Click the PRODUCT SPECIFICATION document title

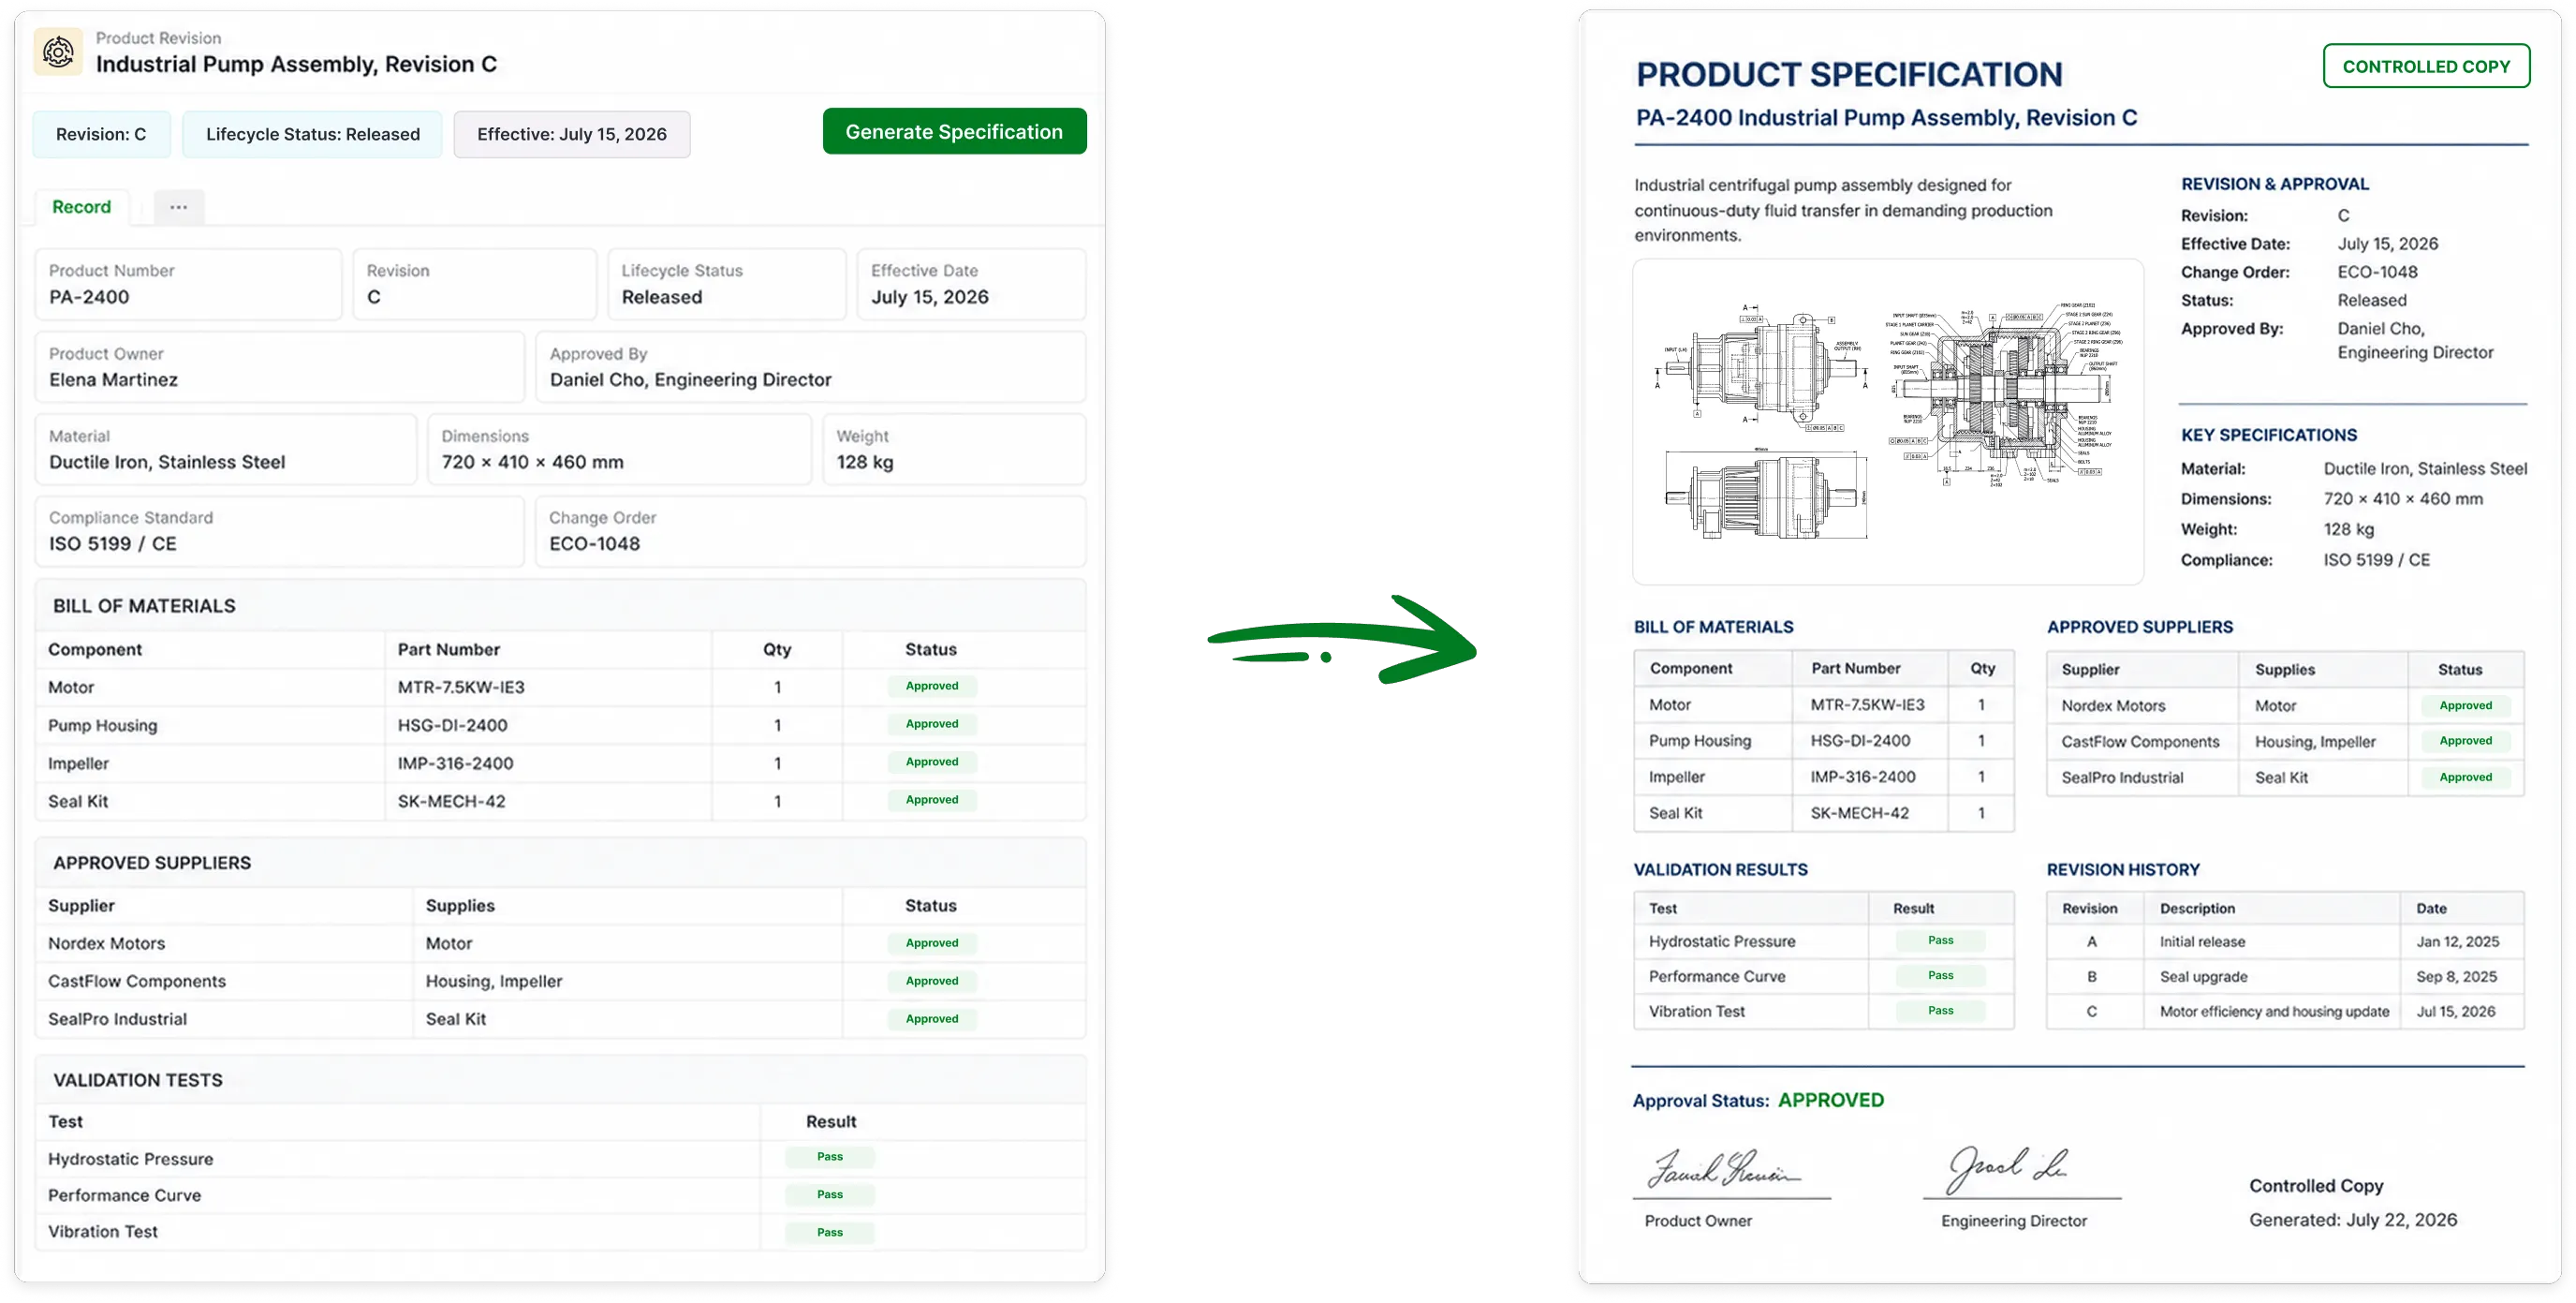[x=1849, y=74]
